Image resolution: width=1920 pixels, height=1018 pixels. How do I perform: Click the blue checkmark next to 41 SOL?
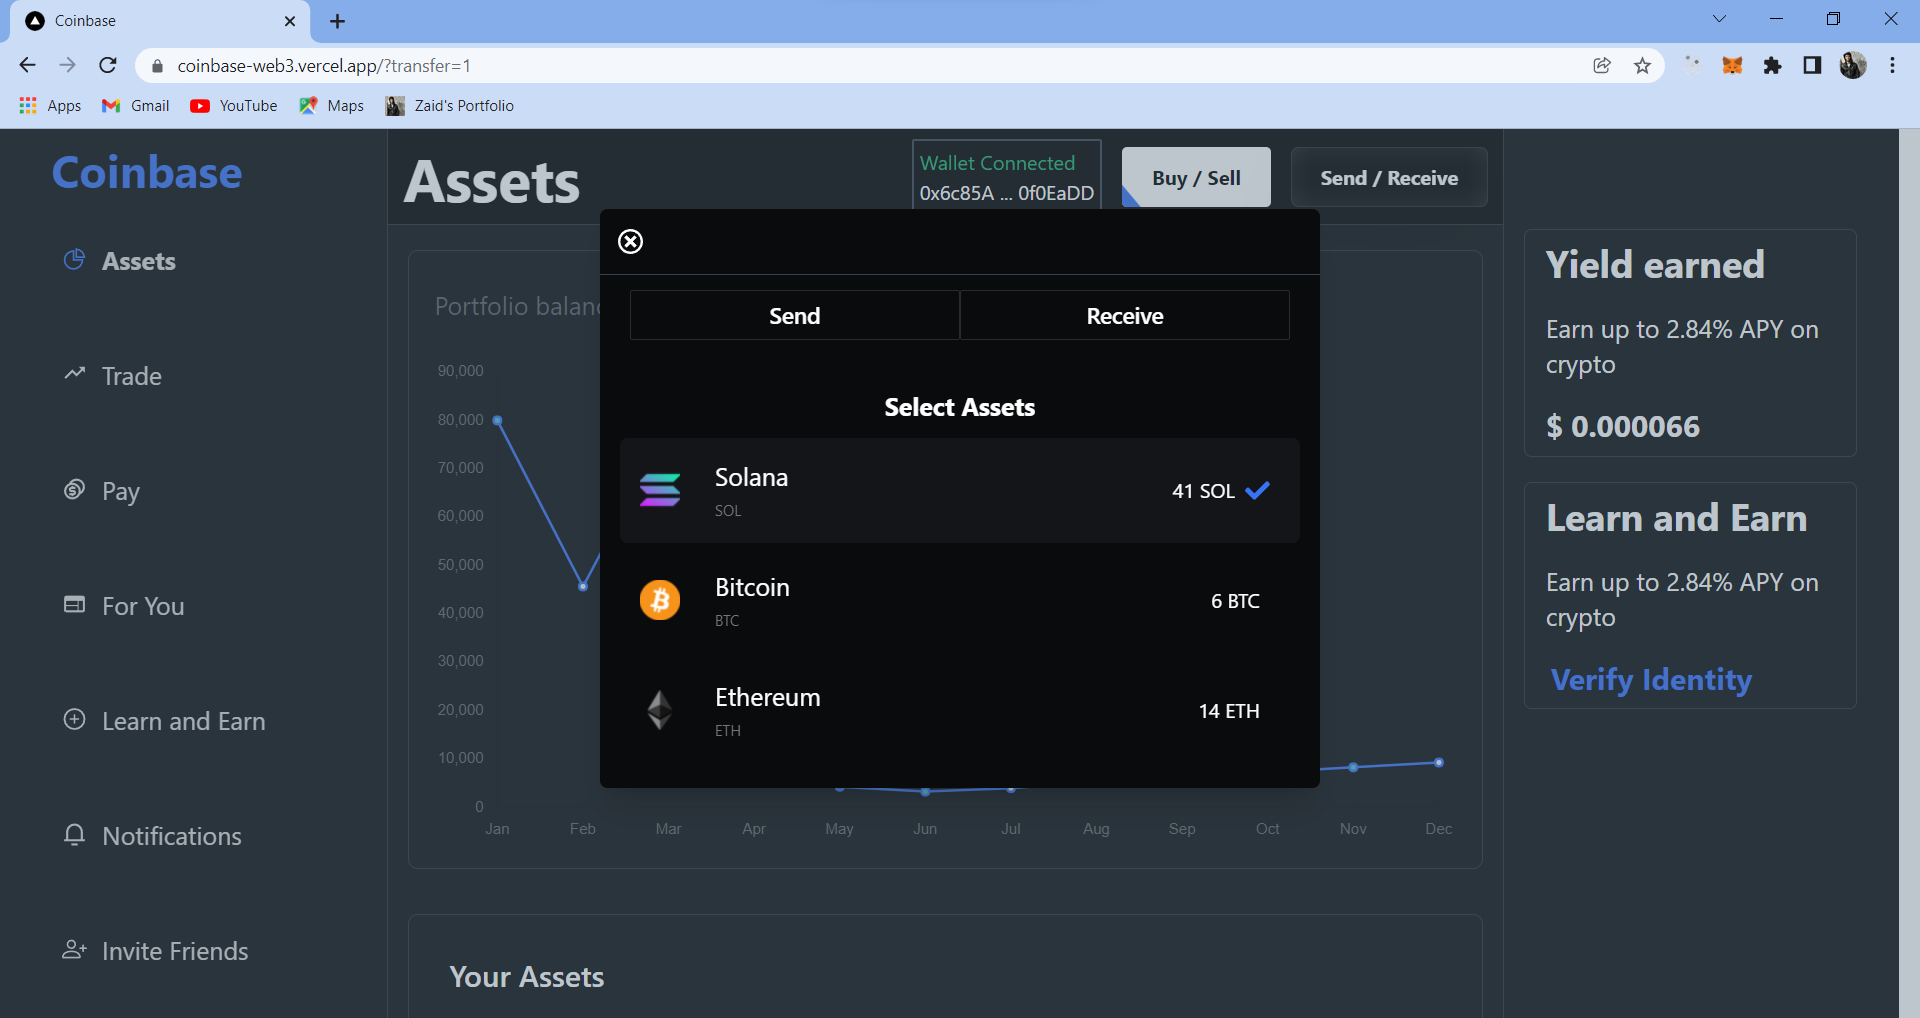tap(1258, 490)
